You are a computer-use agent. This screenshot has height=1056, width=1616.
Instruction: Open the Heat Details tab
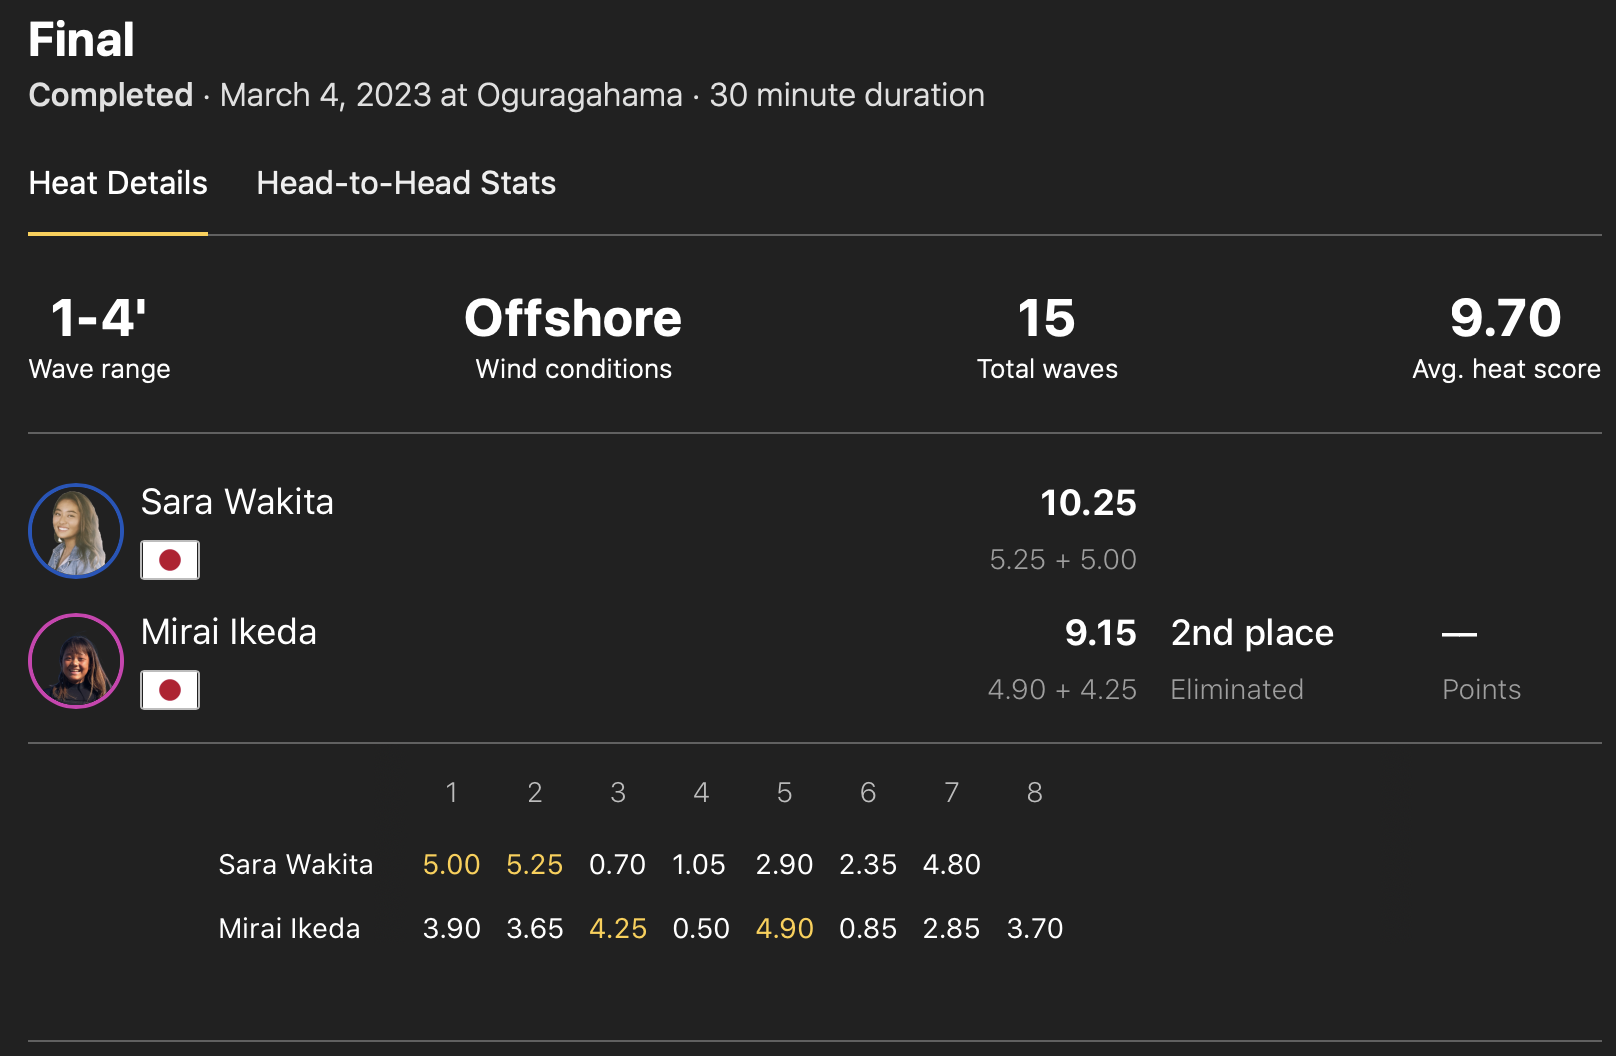pyautogui.click(x=118, y=183)
